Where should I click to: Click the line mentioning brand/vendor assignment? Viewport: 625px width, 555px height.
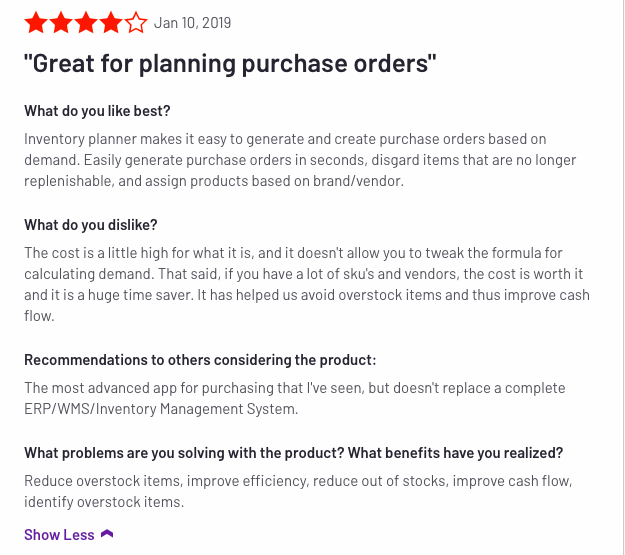(x=214, y=181)
